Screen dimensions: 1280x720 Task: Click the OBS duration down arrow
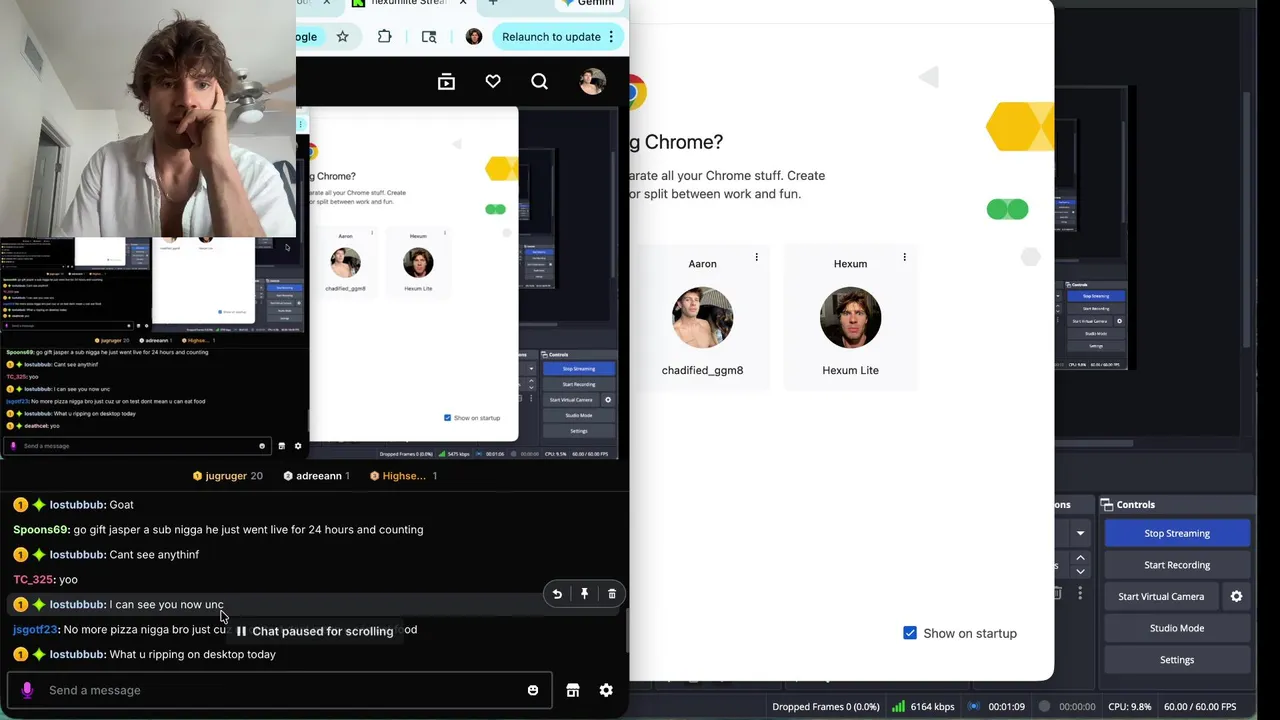pyautogui.click(x=1080, y=571)
